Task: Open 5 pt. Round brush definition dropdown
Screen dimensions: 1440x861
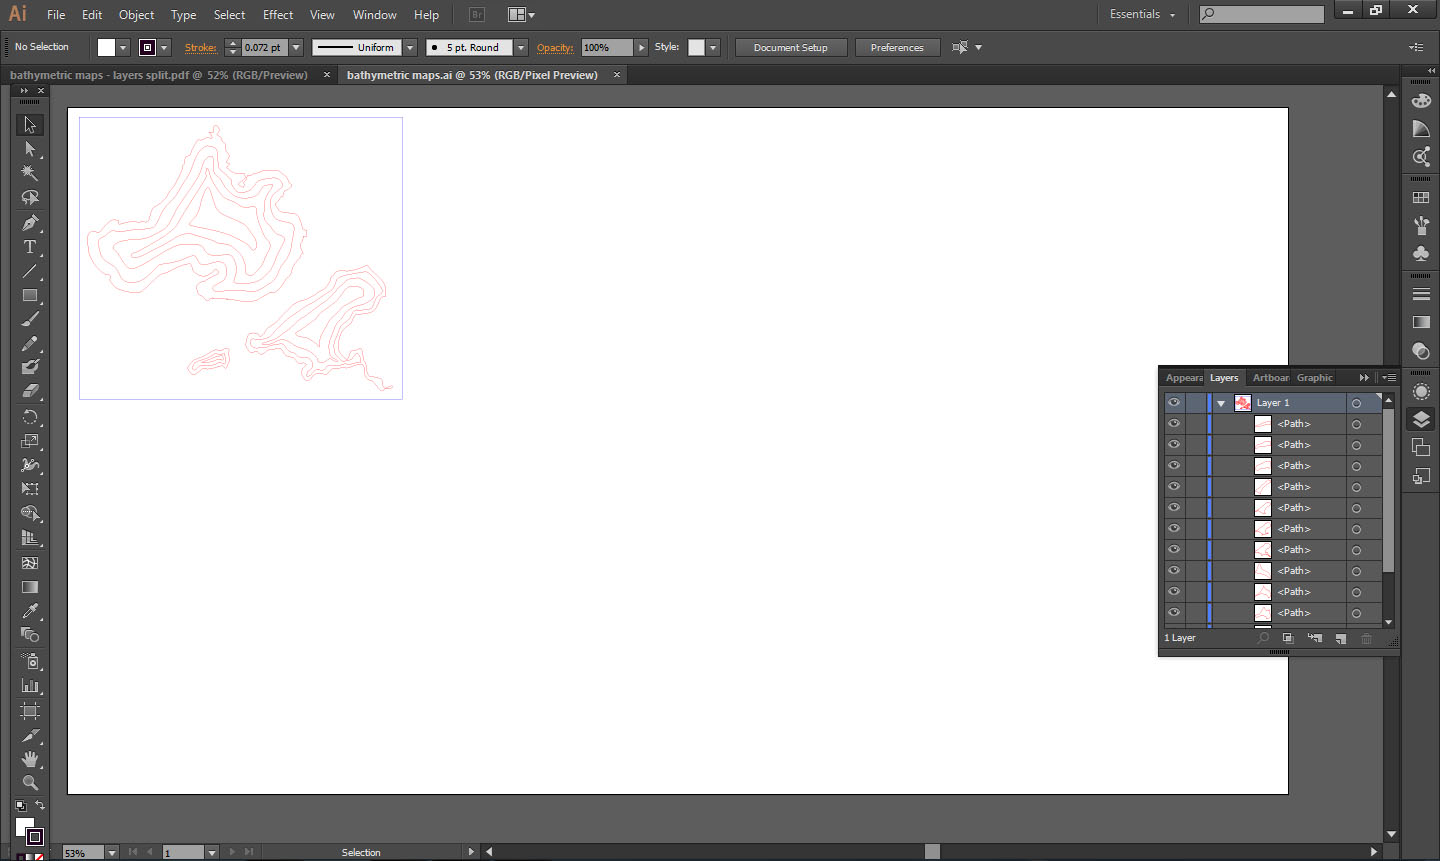Action: pos(521,47)
